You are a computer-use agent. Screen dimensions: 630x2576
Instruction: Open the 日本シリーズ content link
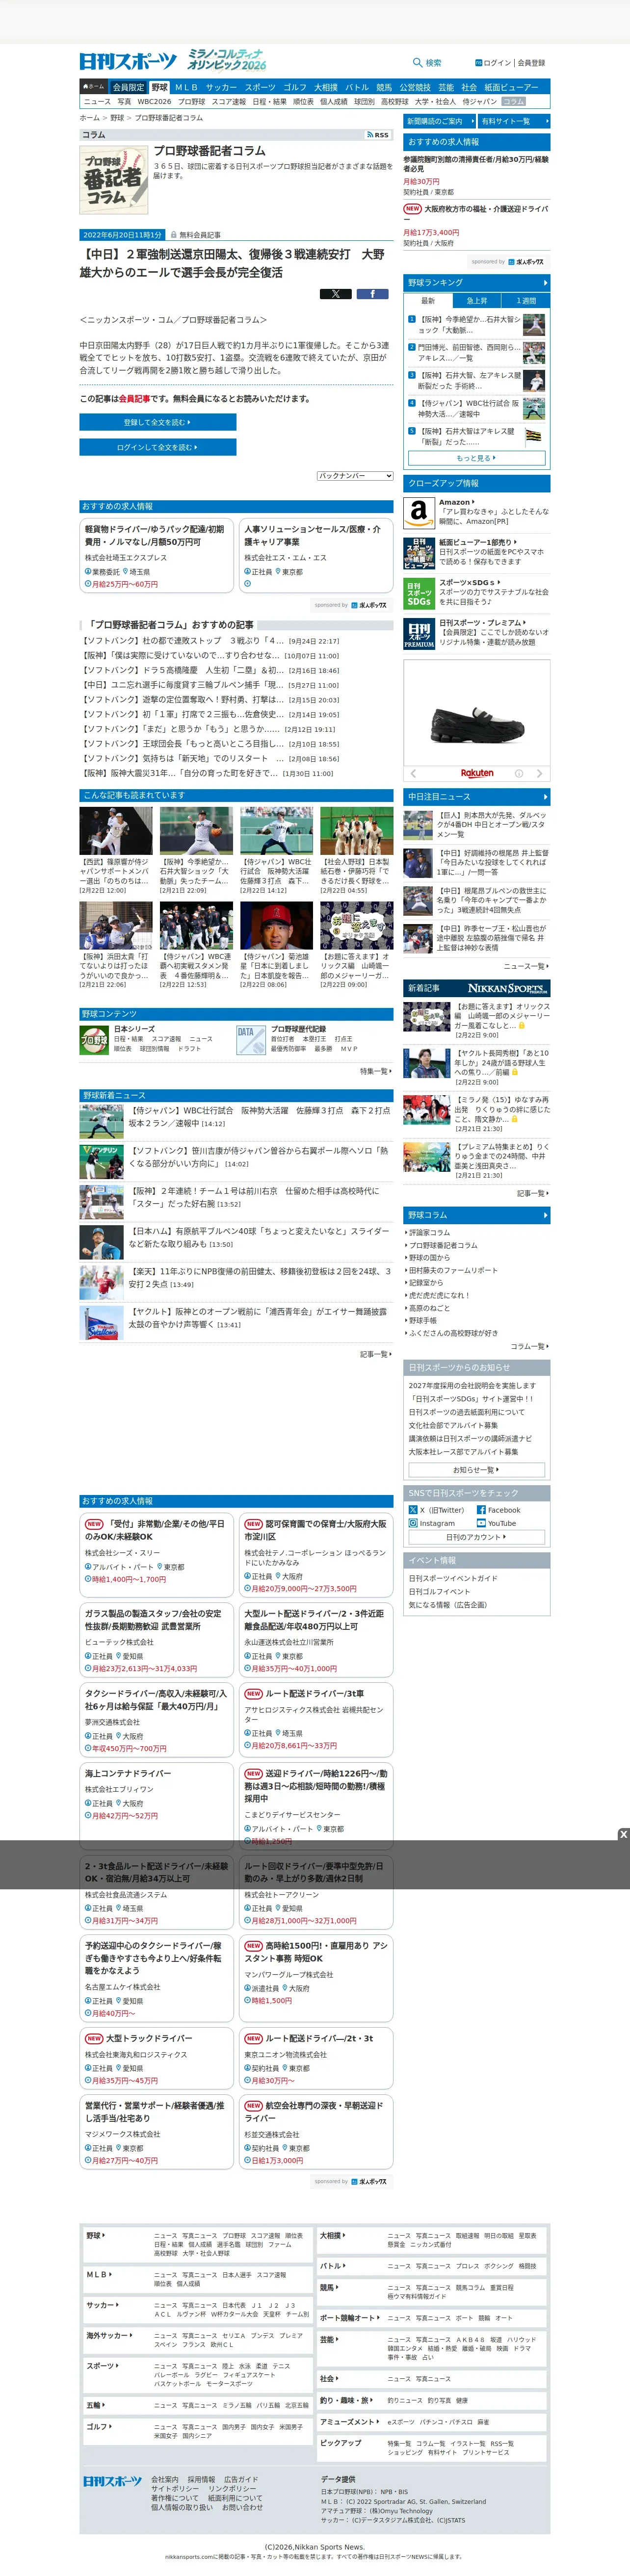(x=134, y=1028)
